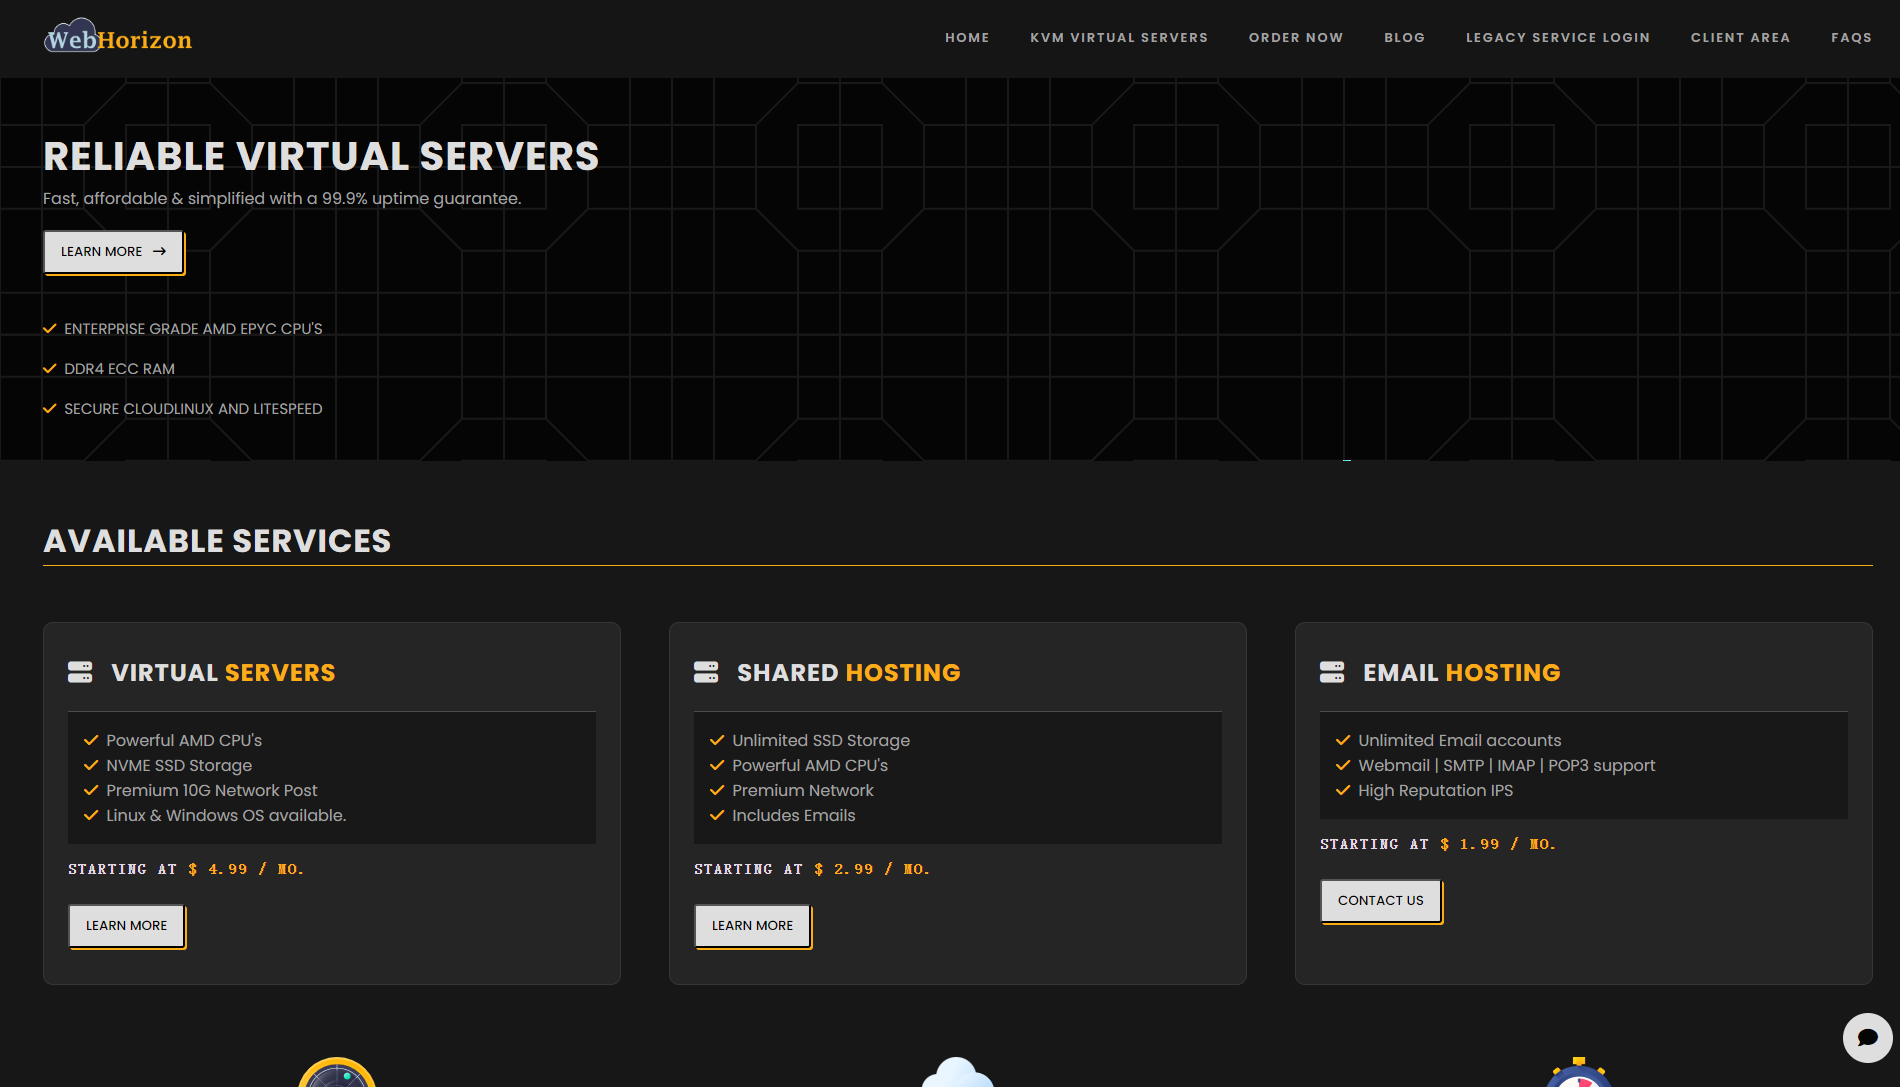This screenshot has width=1900, height=1087.
Task: Click the stopwatch icon at bottom right
Action: pyautogui.click(x=1578, y=1075)
